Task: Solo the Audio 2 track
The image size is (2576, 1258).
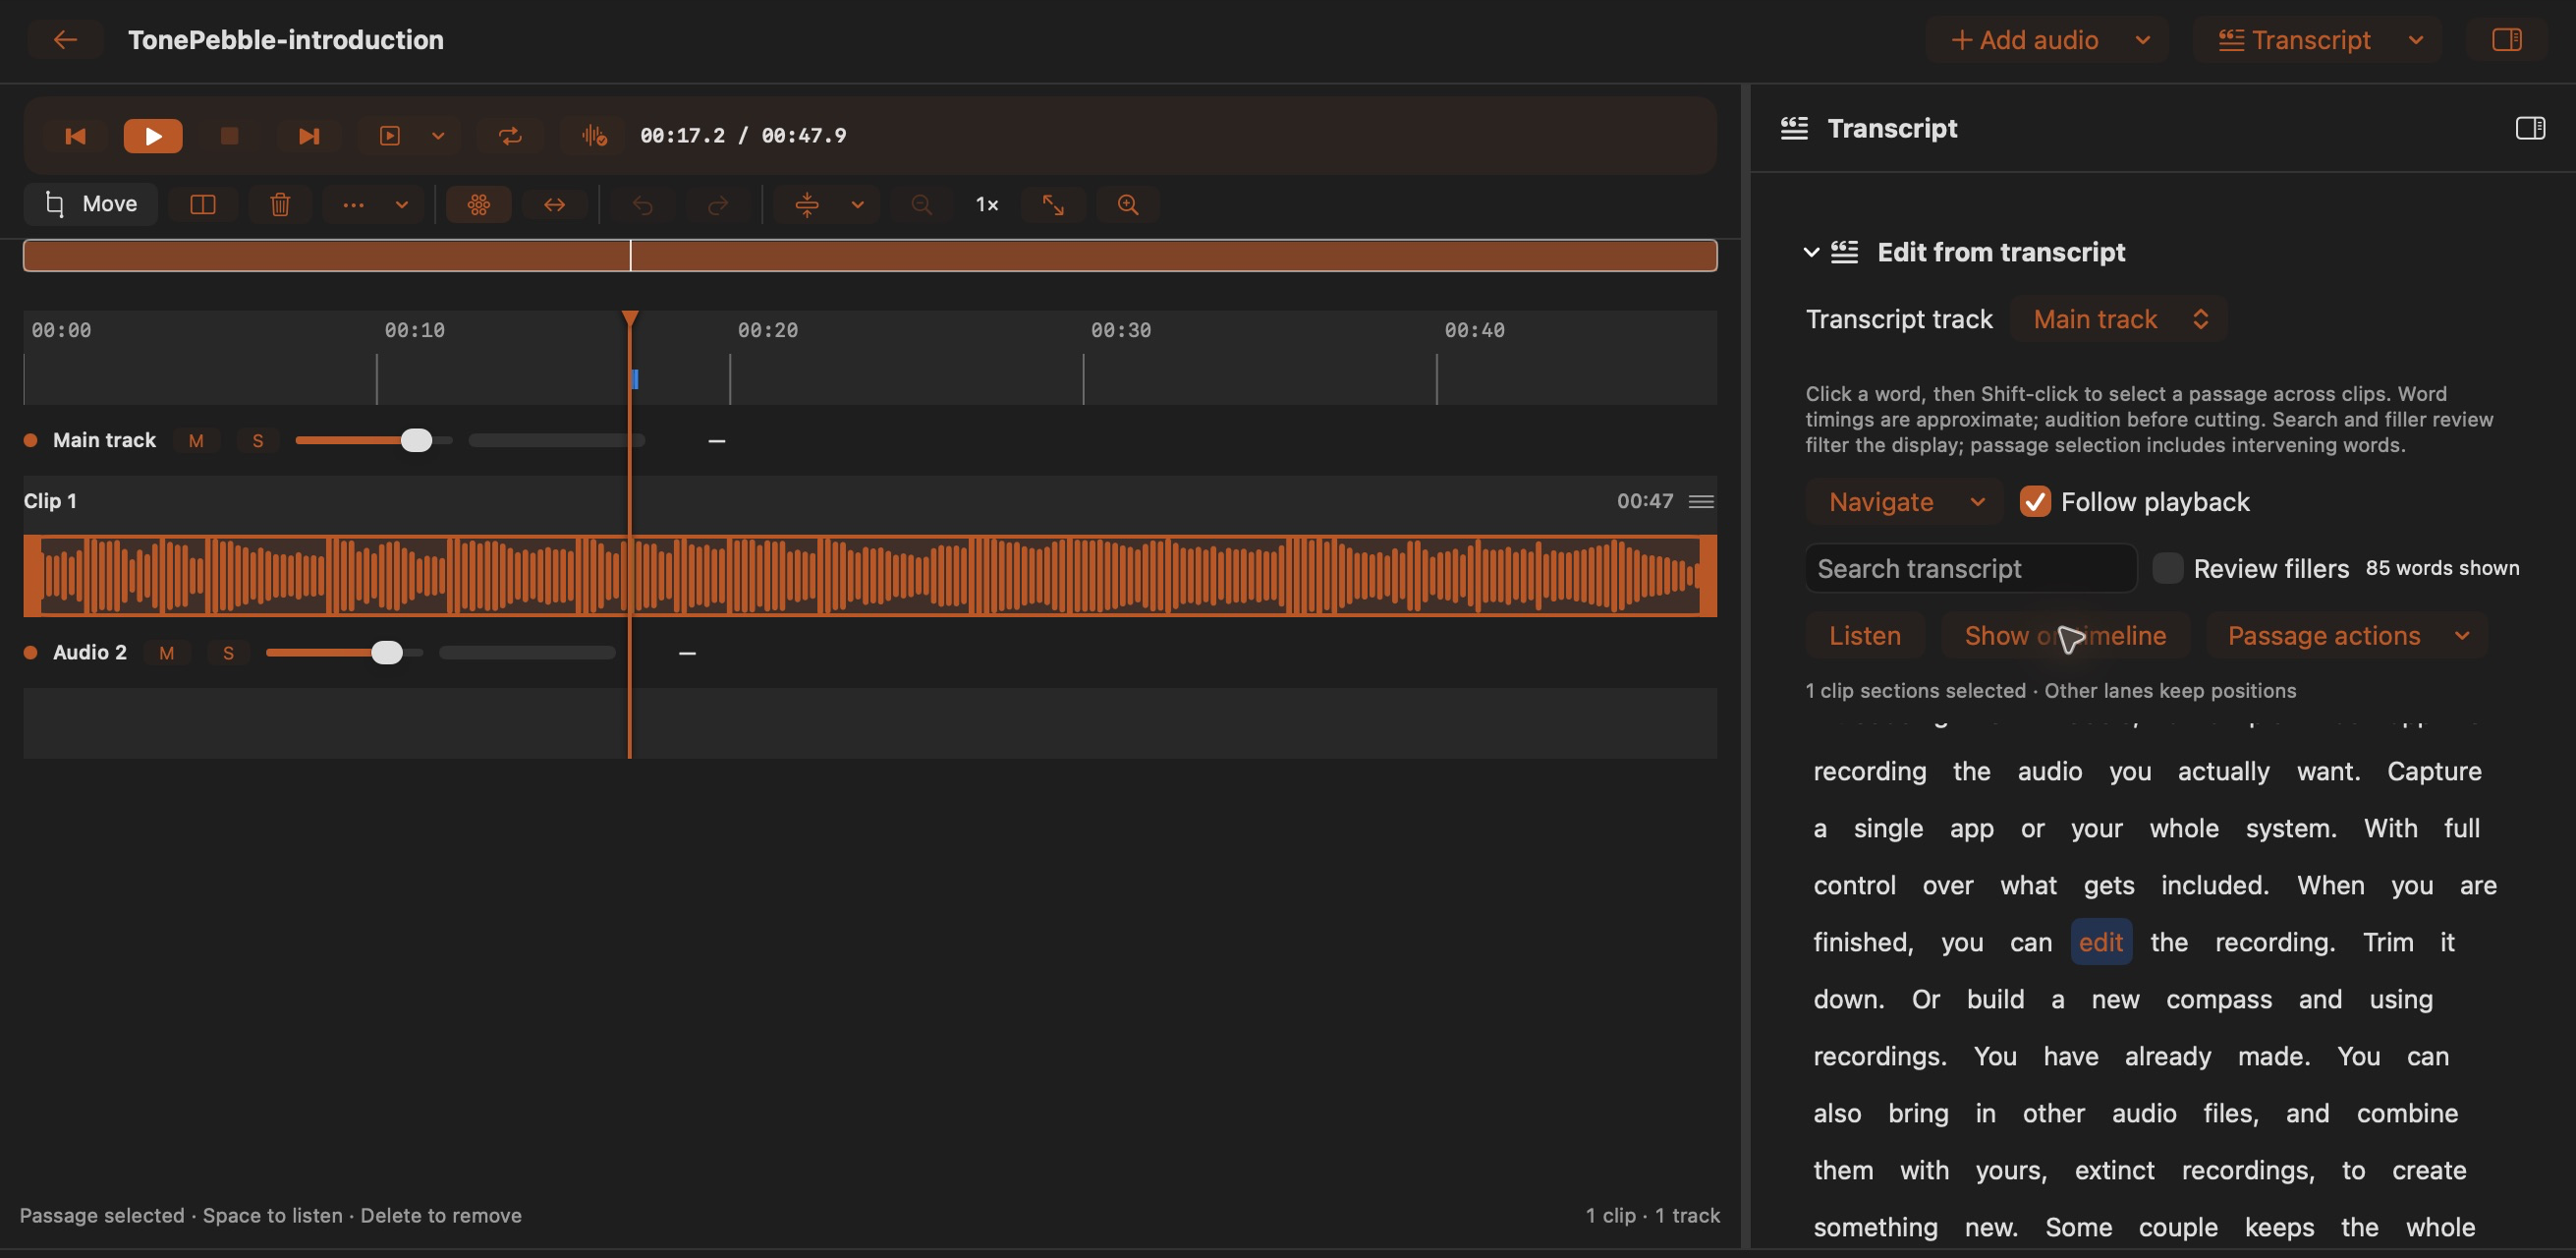Action: (229, 653)
